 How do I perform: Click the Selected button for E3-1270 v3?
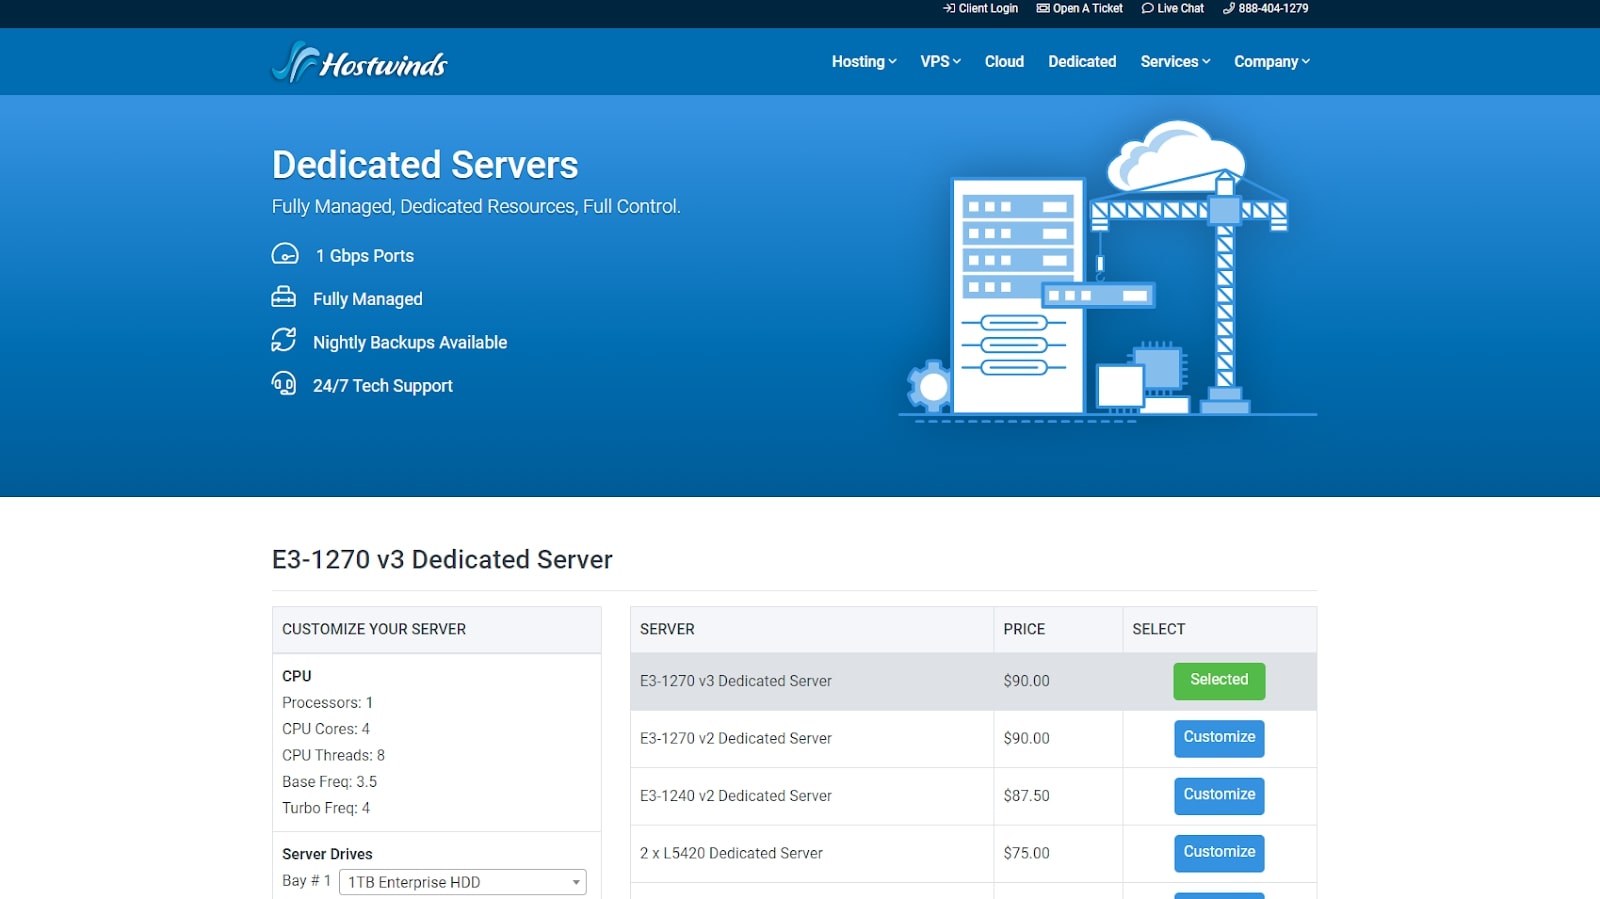pyautogui.click(x=1219, y=681)
